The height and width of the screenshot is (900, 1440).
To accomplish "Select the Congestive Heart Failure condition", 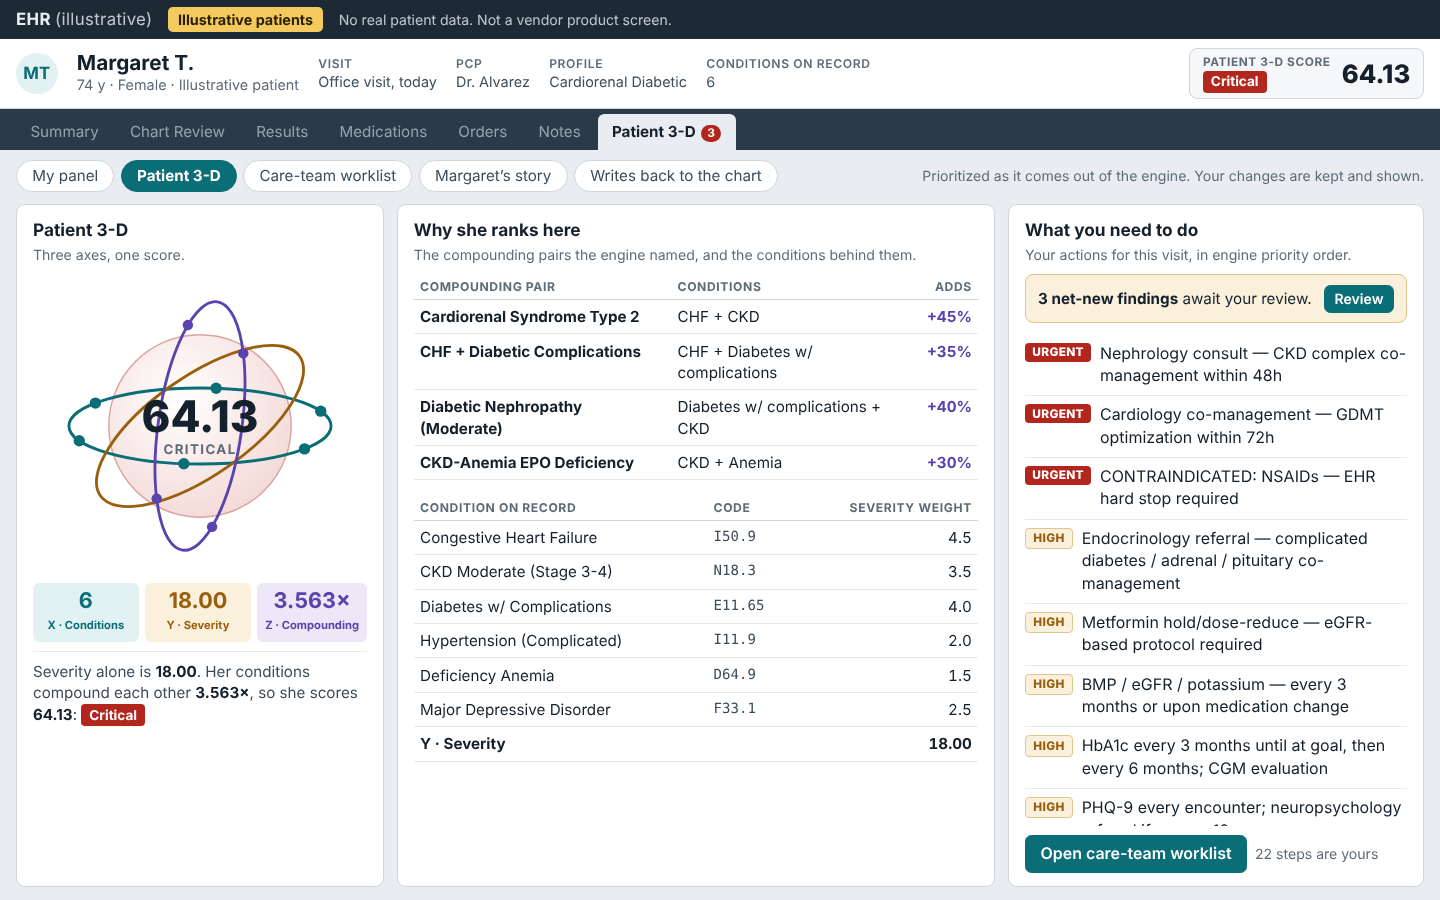I will click(x=696, y=538).
